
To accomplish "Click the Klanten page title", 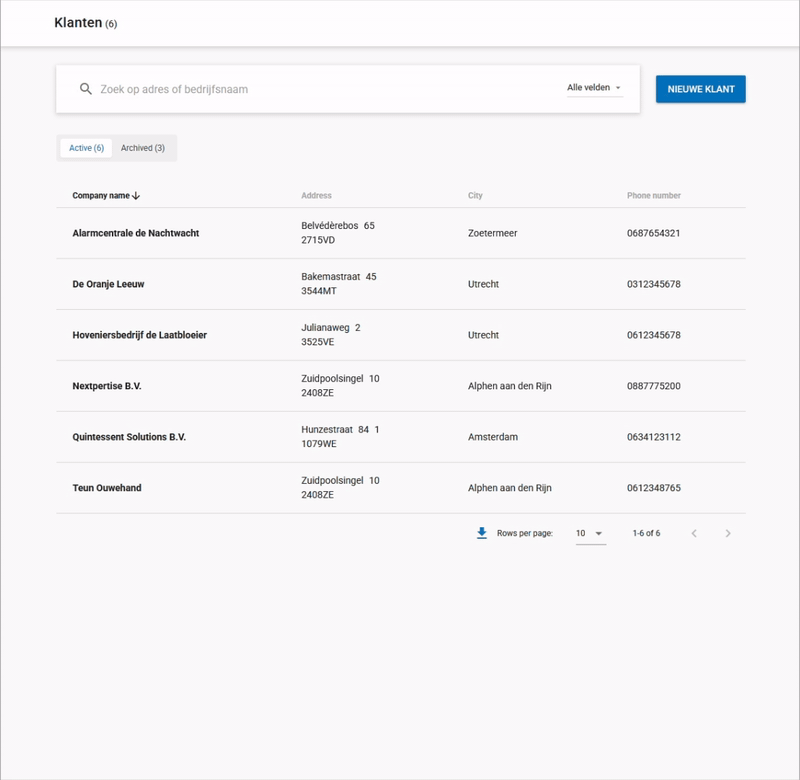I will tap(78, 23).
